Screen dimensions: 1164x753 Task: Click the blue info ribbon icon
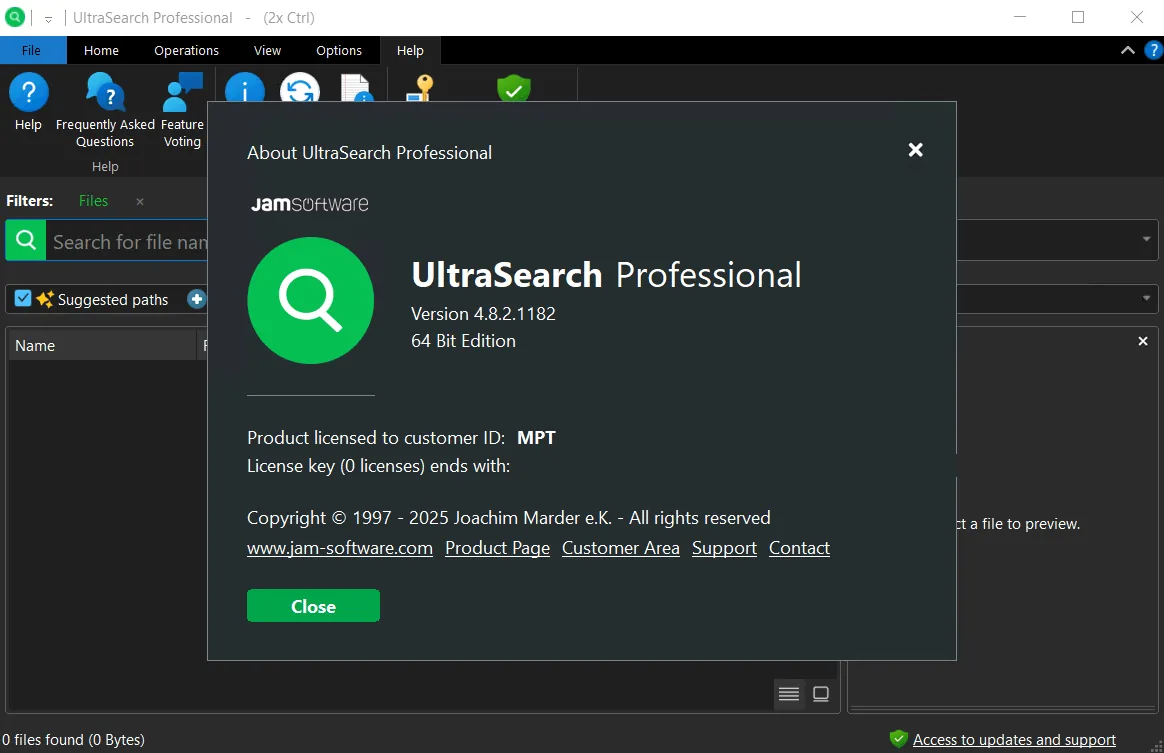click(x=244, y=88)
